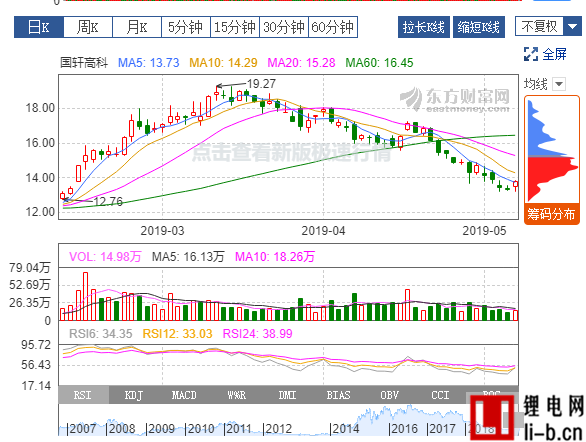Click the 2019-05 date axis label
This screenshot has width=586, height=442.
point(484,231)
